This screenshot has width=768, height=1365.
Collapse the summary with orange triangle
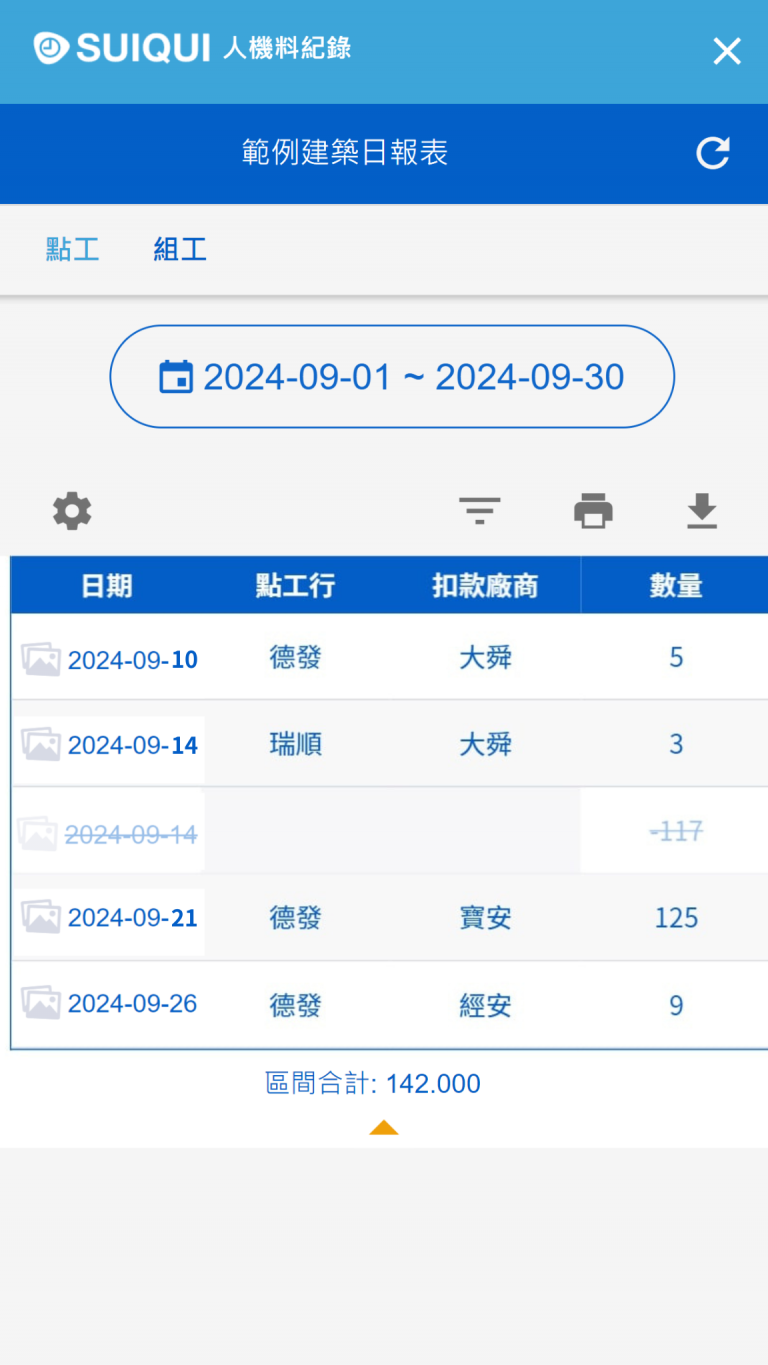pos(384,1128)
